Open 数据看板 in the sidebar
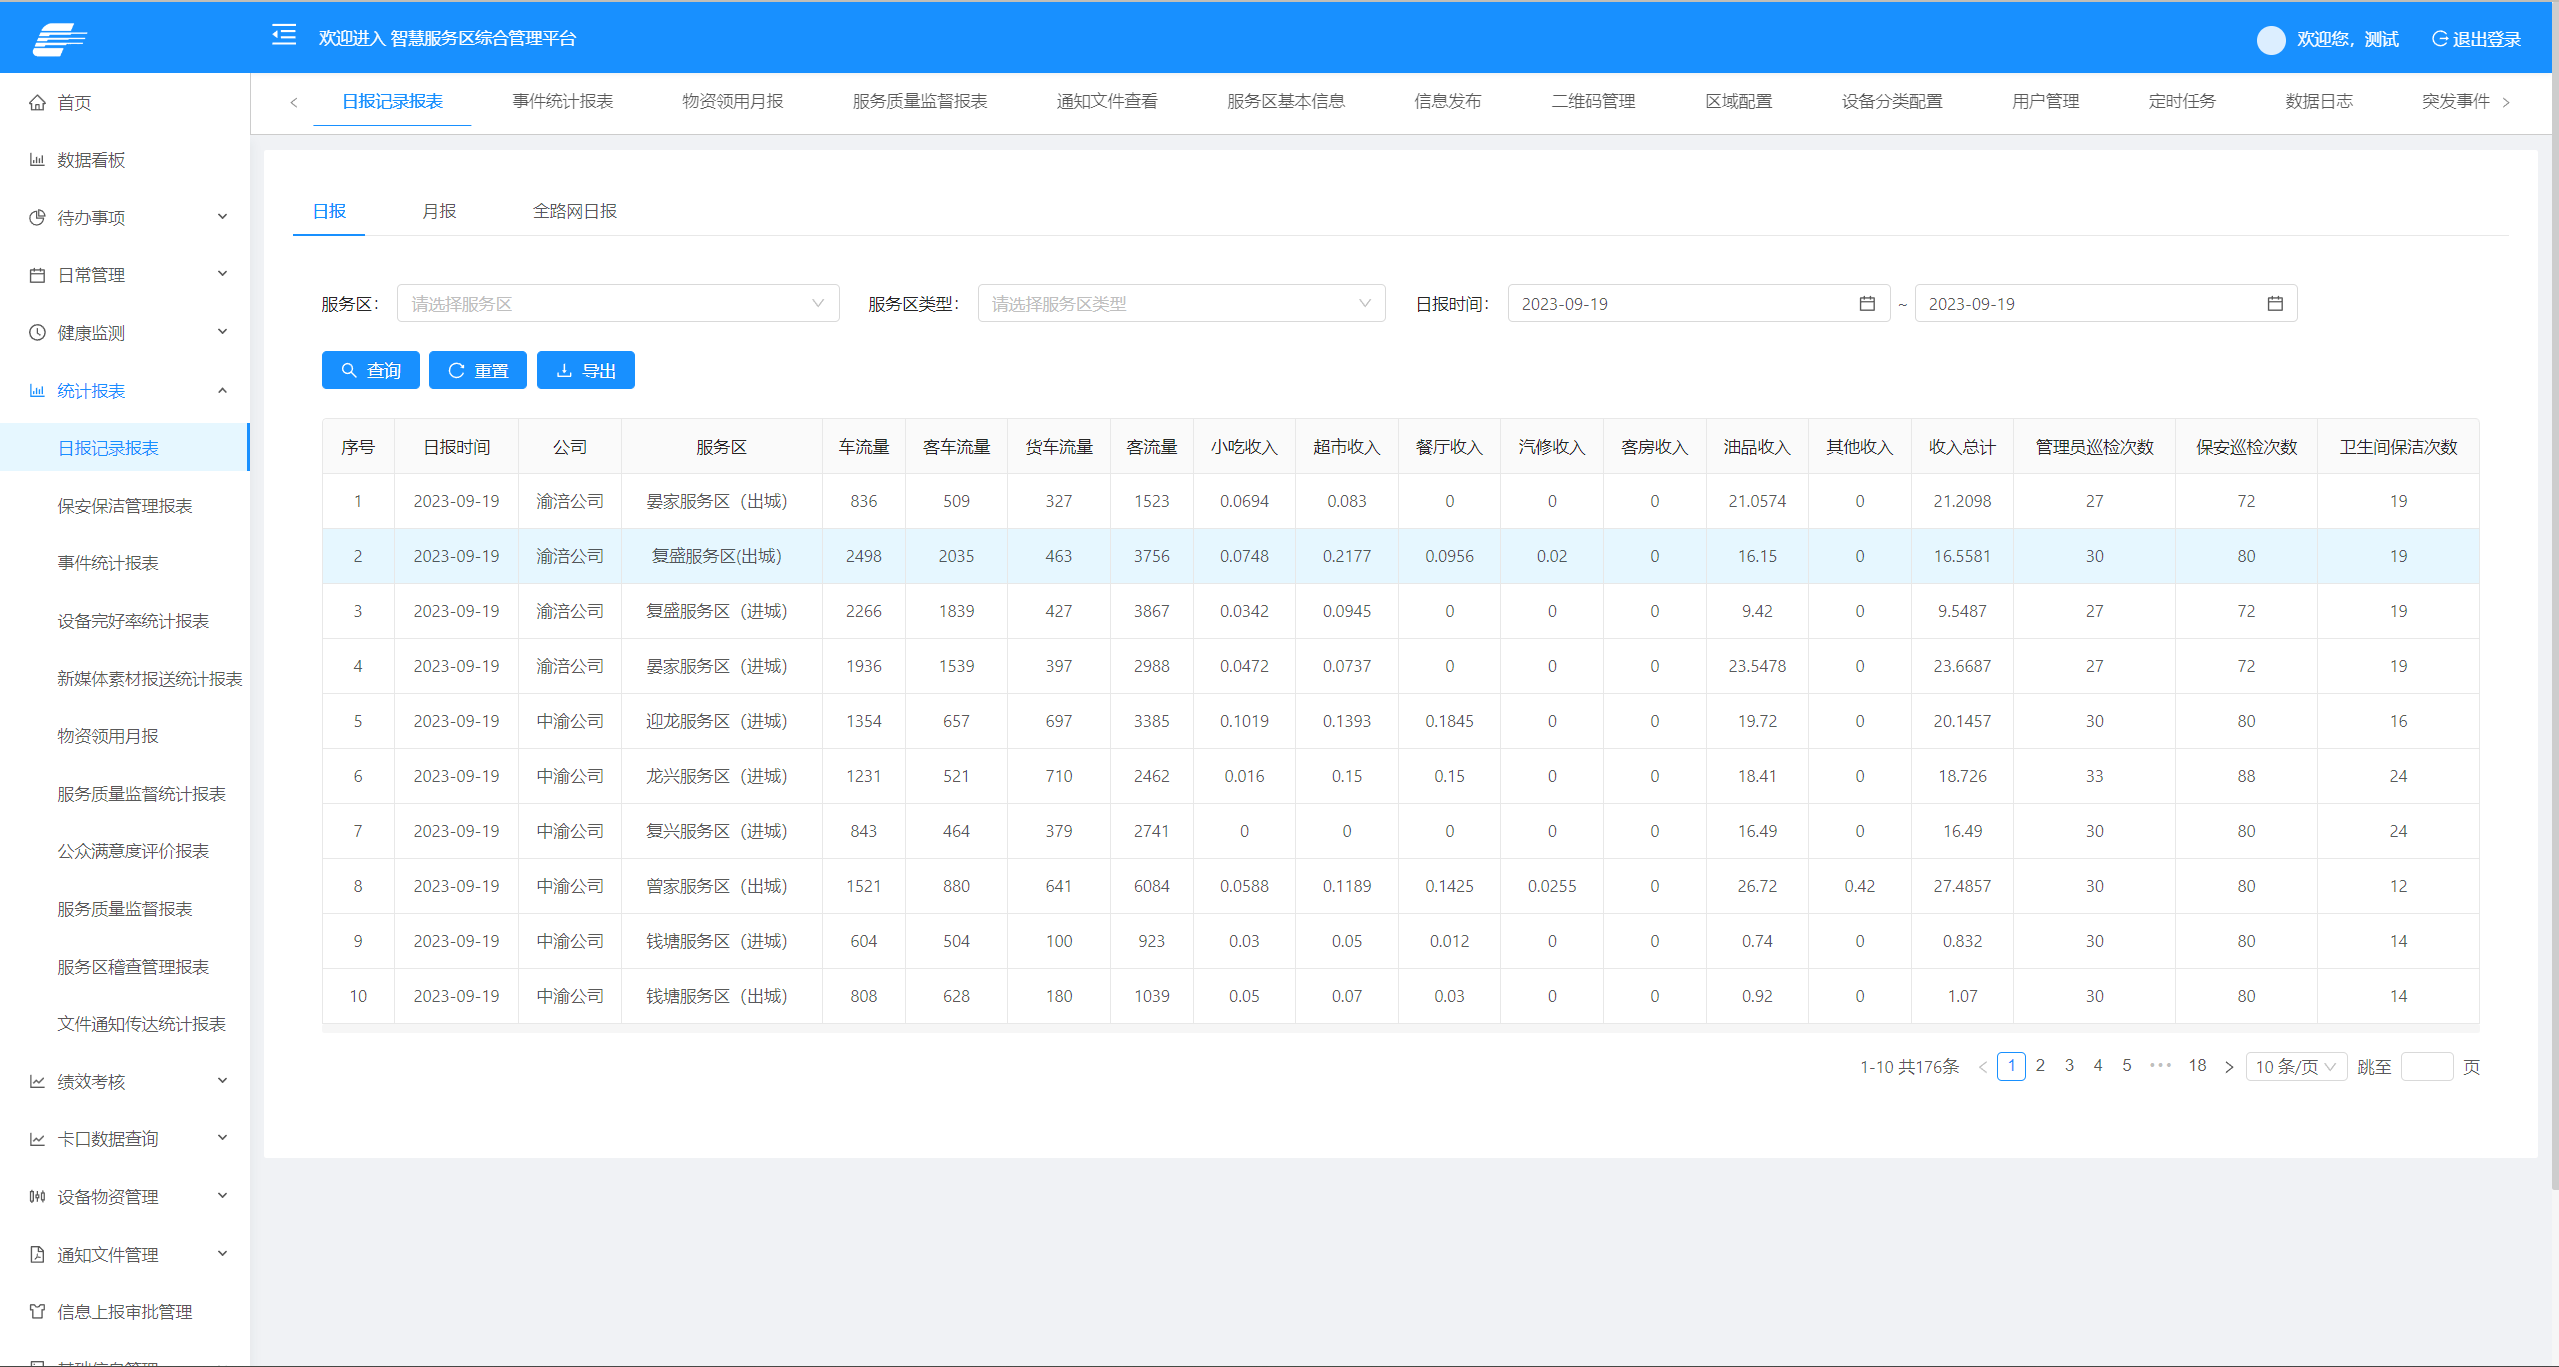The image size is (2559, 1367). [125, 160]
